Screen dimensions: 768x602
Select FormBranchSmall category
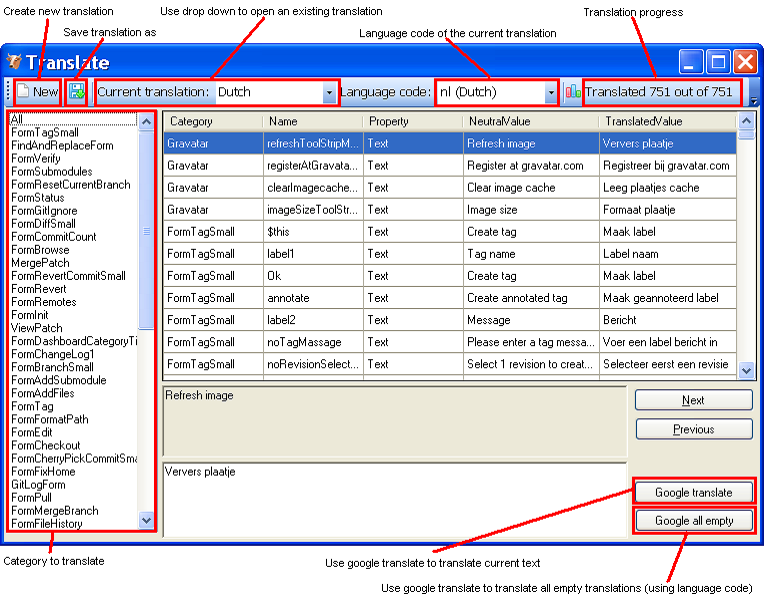73,367
